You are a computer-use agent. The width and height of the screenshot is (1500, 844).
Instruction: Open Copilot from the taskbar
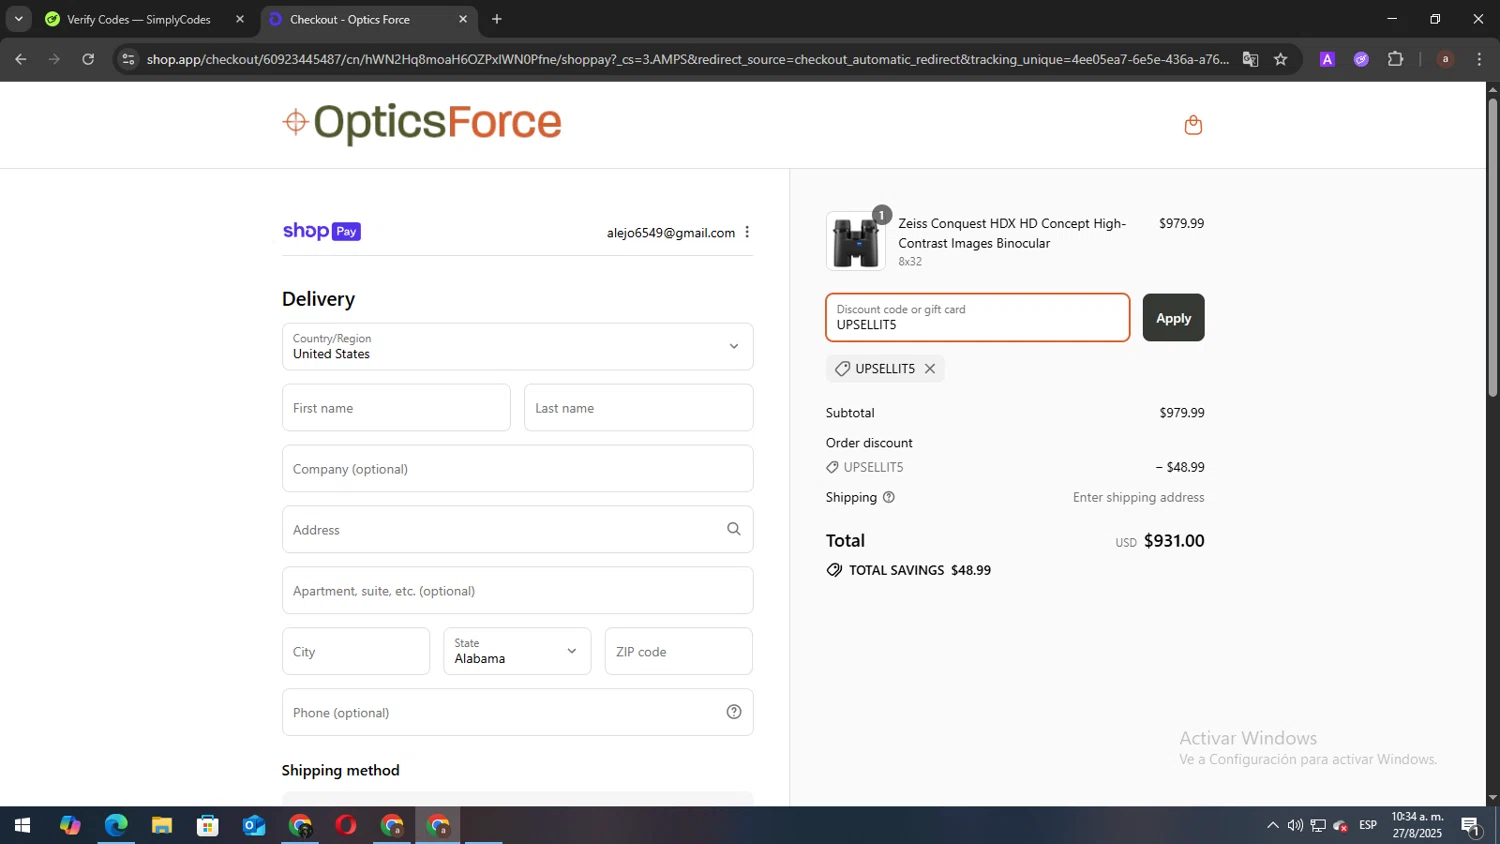point(69,826)
